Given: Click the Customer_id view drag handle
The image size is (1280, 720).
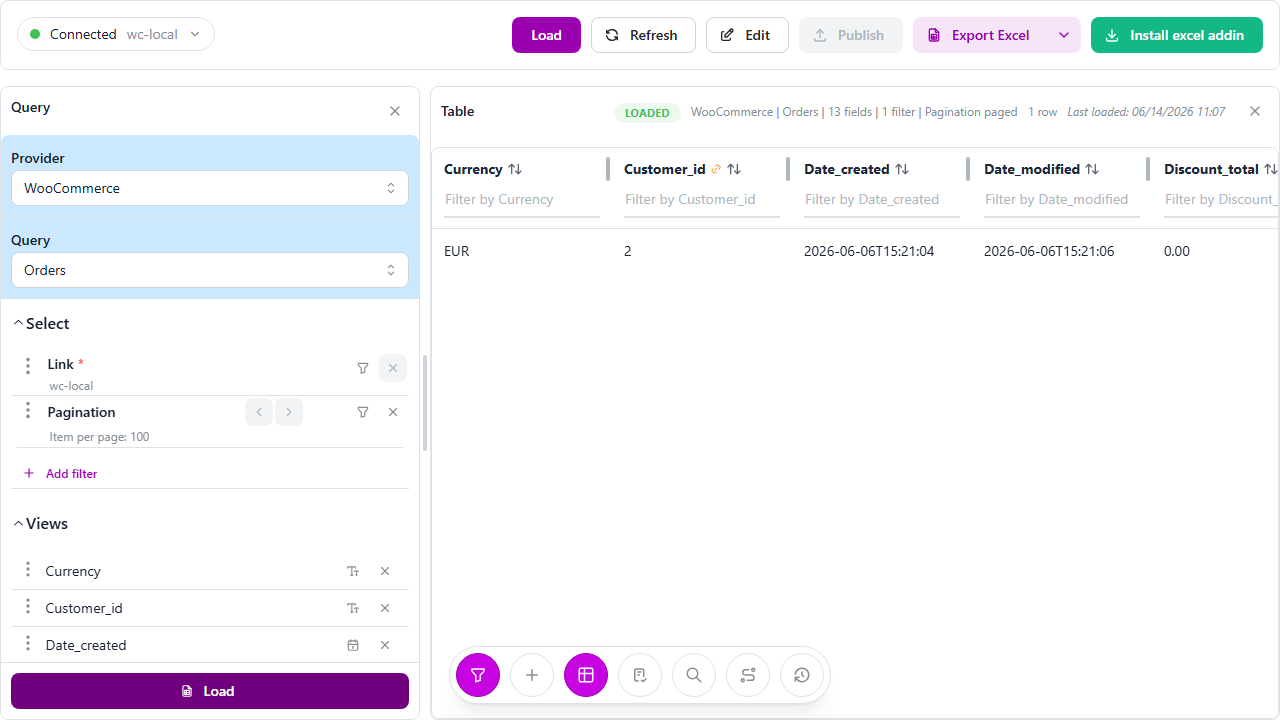Looking at the screenshot, I should [28, 607].
